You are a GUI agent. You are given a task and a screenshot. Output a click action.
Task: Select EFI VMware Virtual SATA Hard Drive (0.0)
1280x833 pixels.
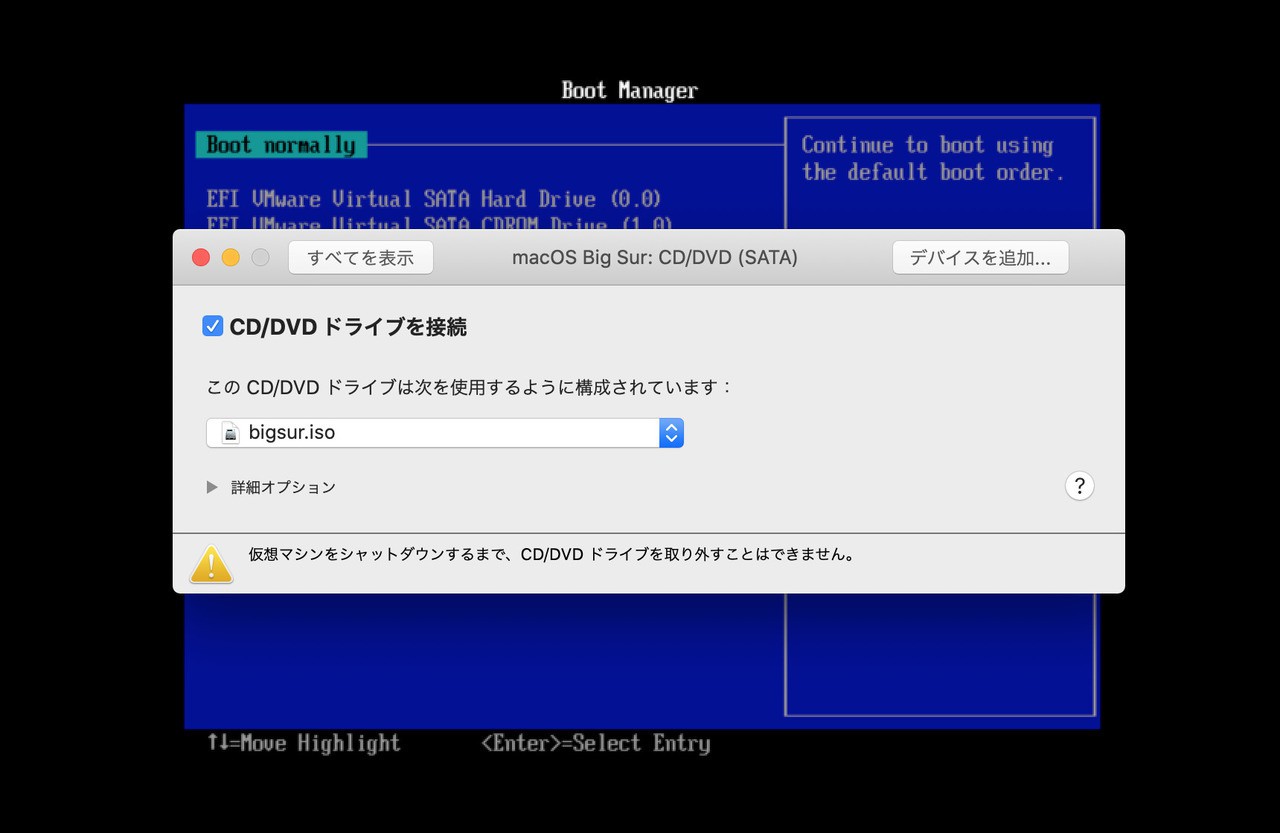pyautogui.click(x=434, y=198)
